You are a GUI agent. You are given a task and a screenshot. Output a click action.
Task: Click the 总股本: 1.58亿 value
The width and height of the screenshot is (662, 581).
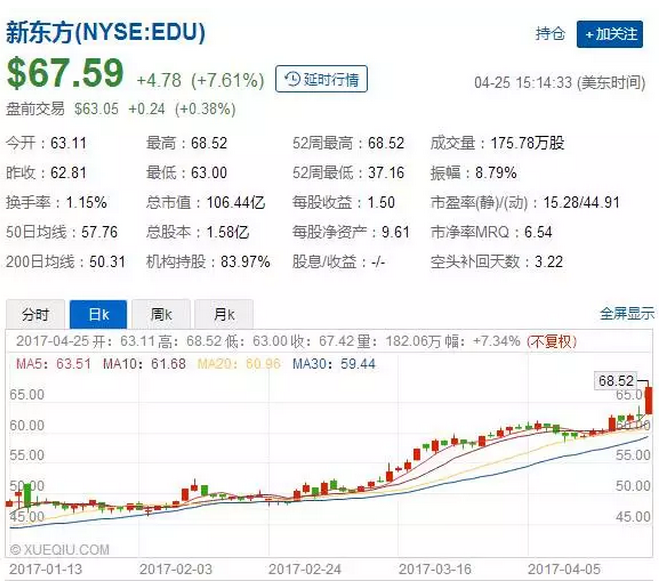coord(228,232)
